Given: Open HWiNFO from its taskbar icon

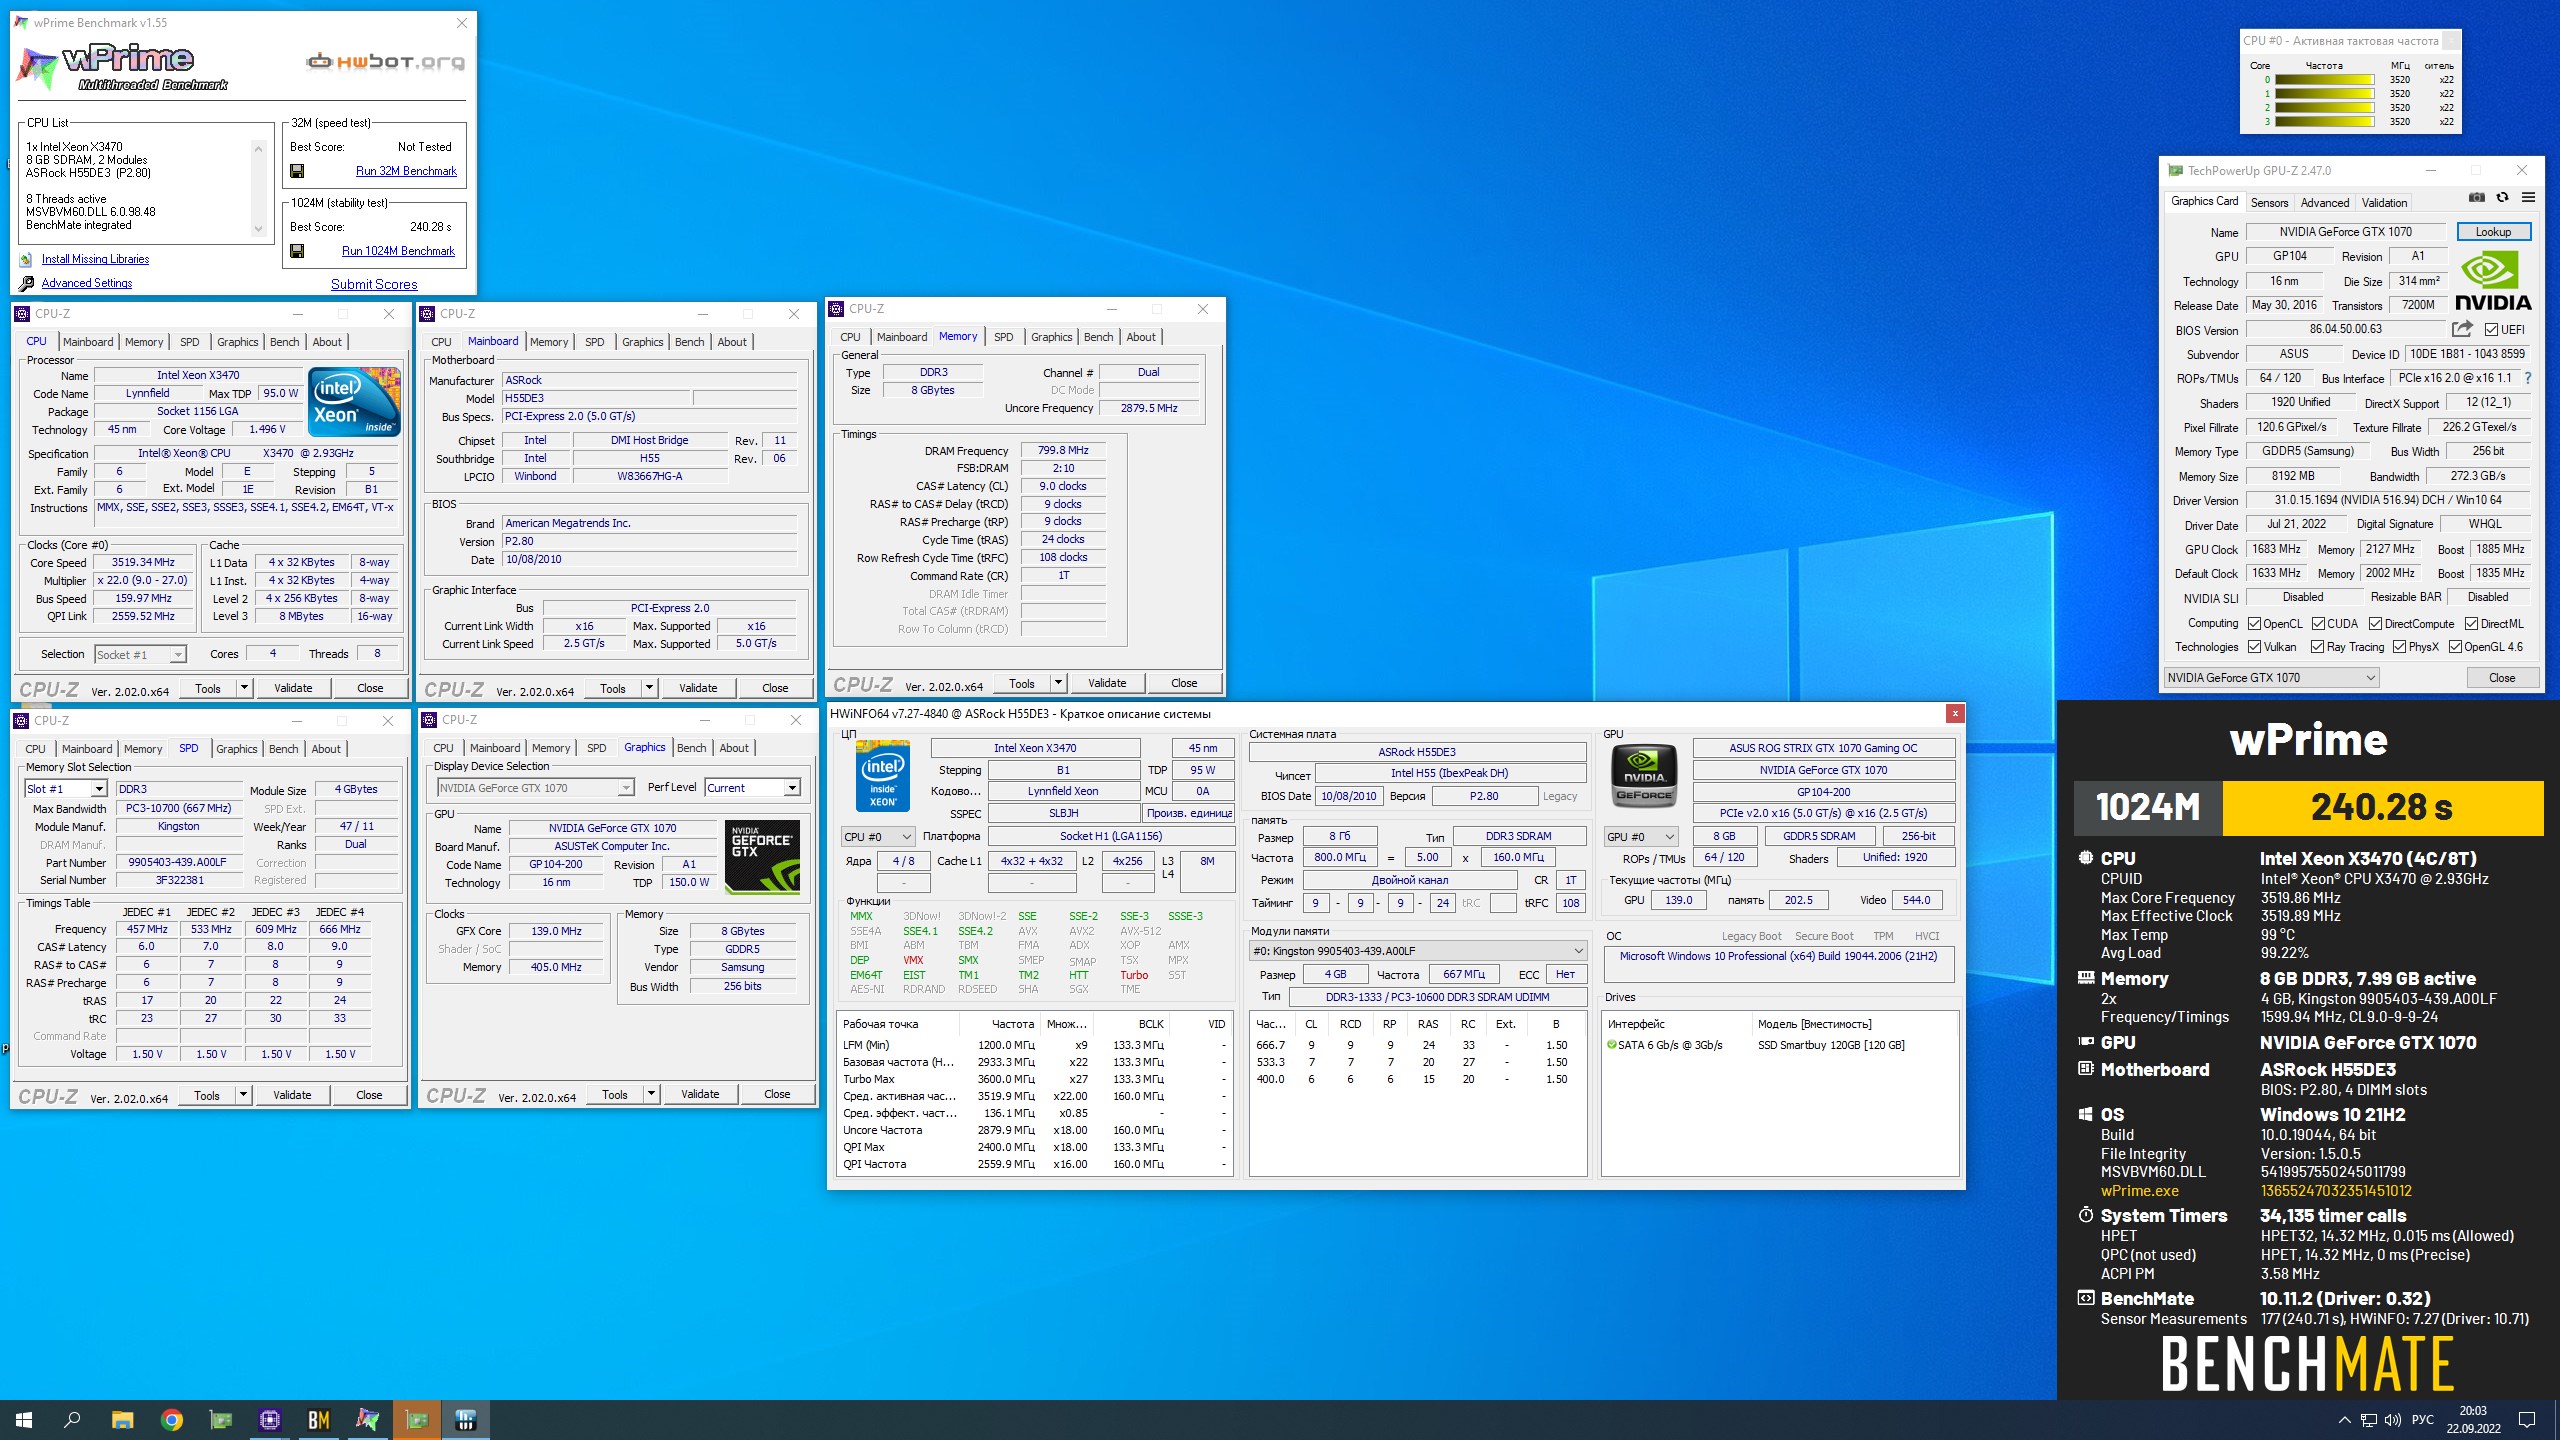Looking at the screenshot, I should coord(465,1419).
